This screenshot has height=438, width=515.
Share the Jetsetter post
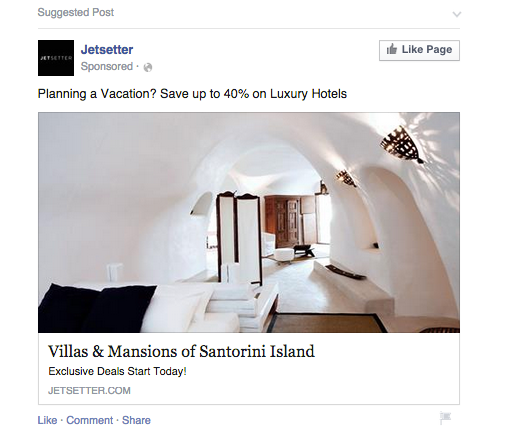(136, 420)
